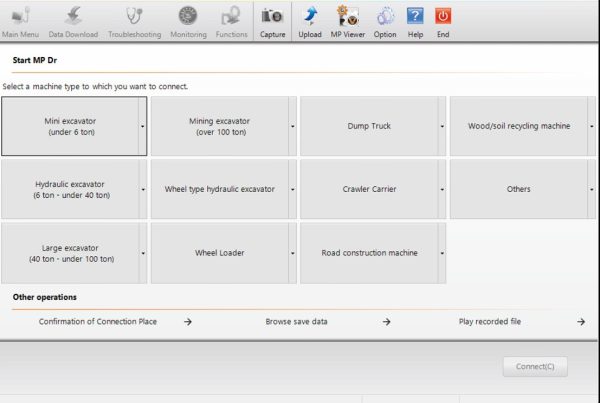Choose the Others machine type
The image size is (600, 403).
click(x=519, y=189)
